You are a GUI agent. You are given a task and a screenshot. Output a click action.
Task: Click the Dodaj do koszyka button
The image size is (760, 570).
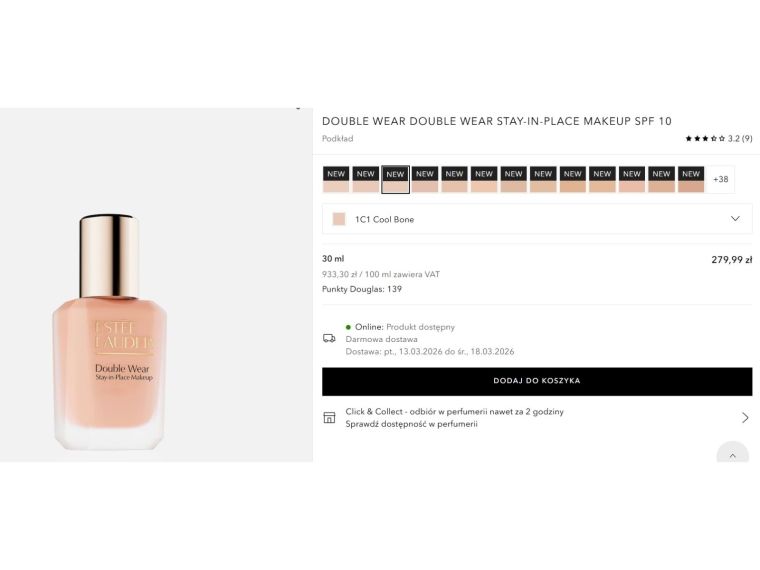(x=537, y=381)
